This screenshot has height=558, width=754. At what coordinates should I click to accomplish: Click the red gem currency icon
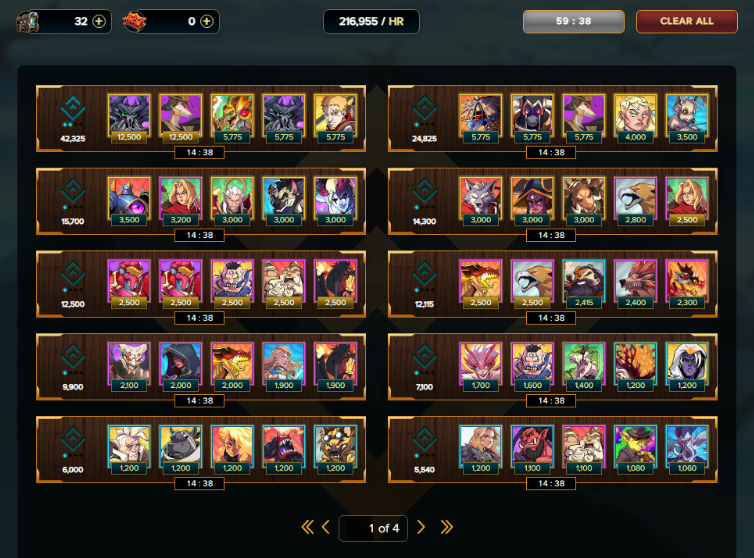point(135,22)
